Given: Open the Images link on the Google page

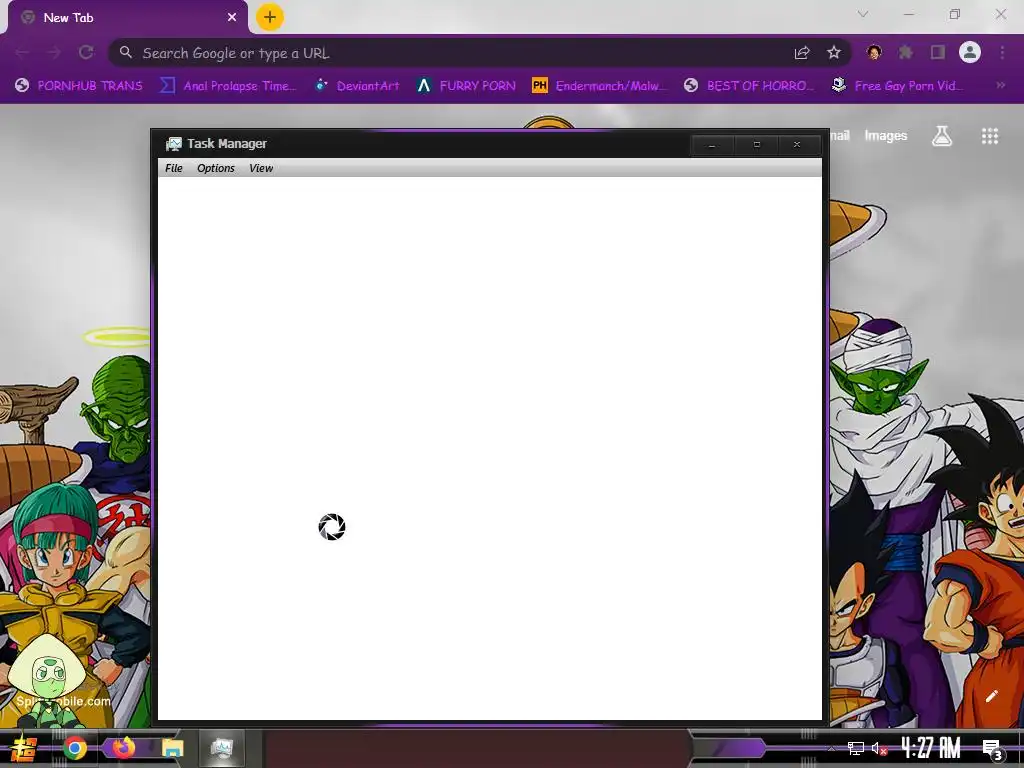Looking at the screenshot, I should click(x=886, y=136).
